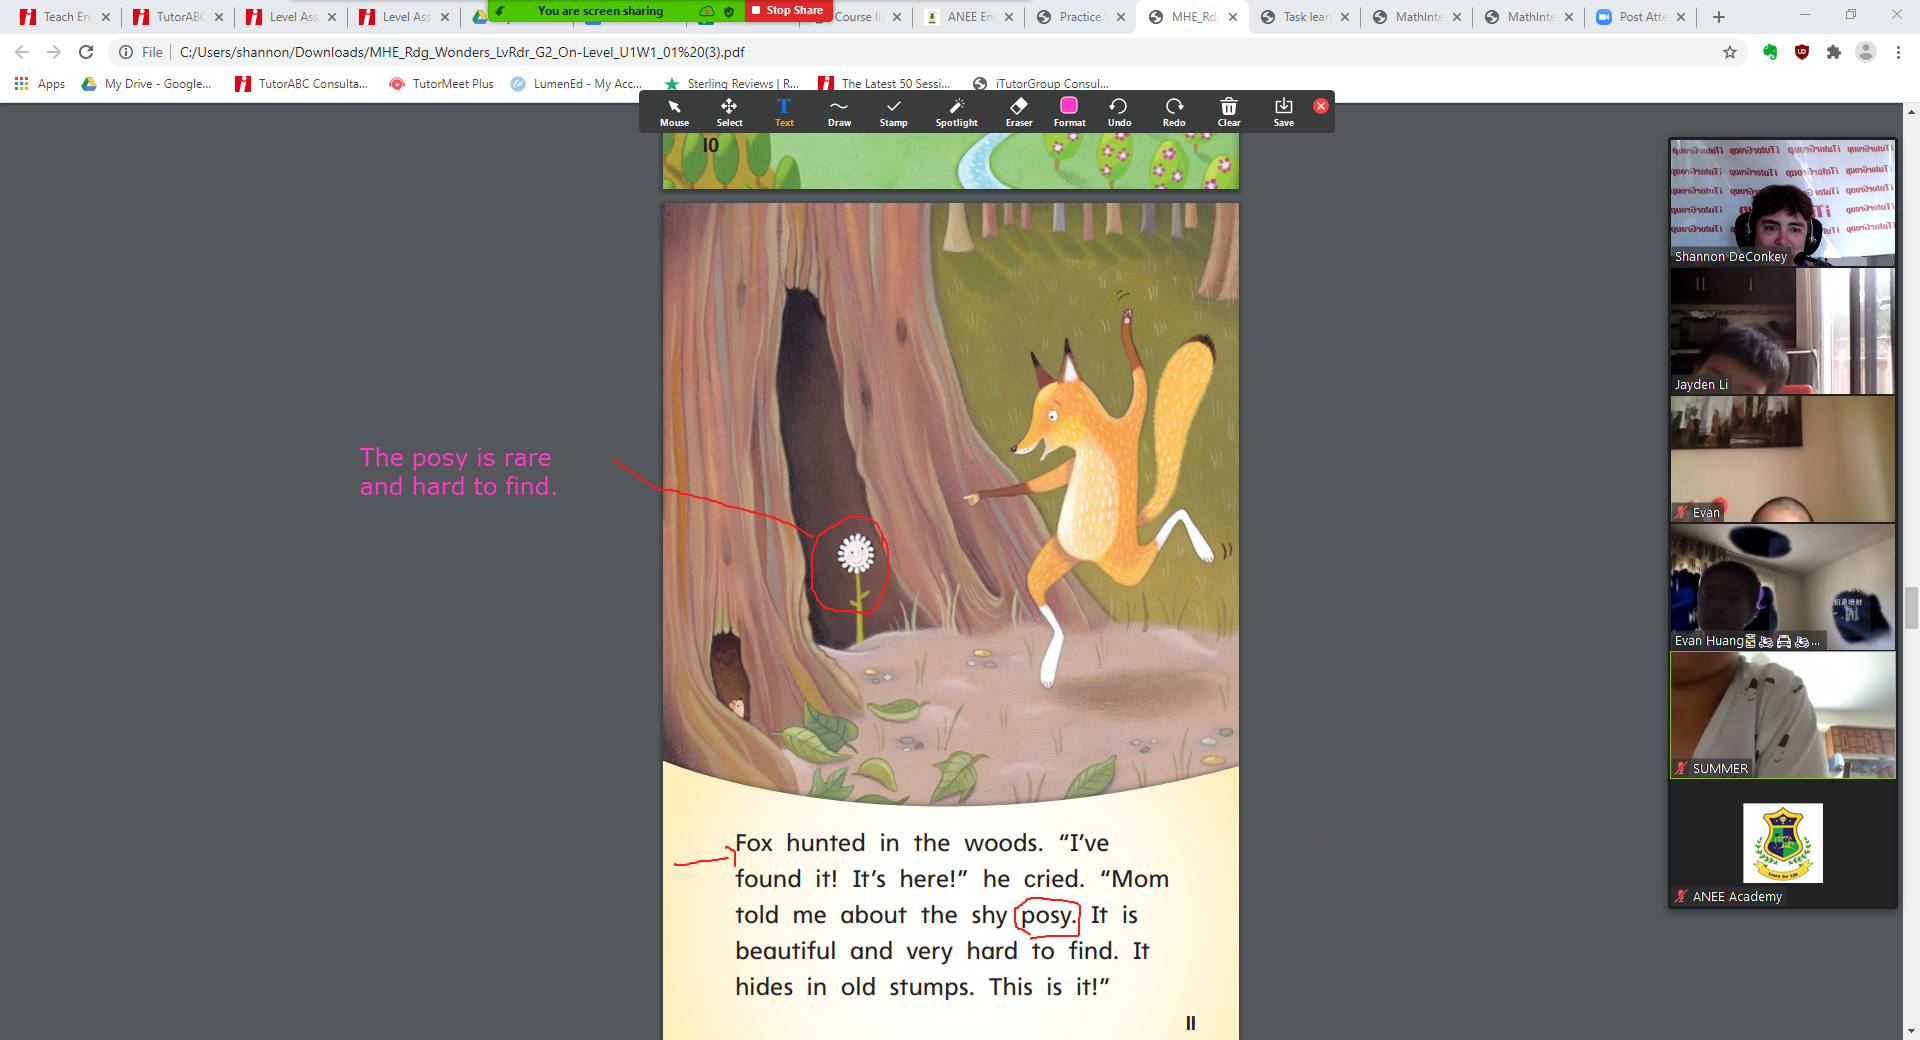Go back in browser history
Image resolution: width=1920 pixels, height=1040 pixels.
point(22,52)
